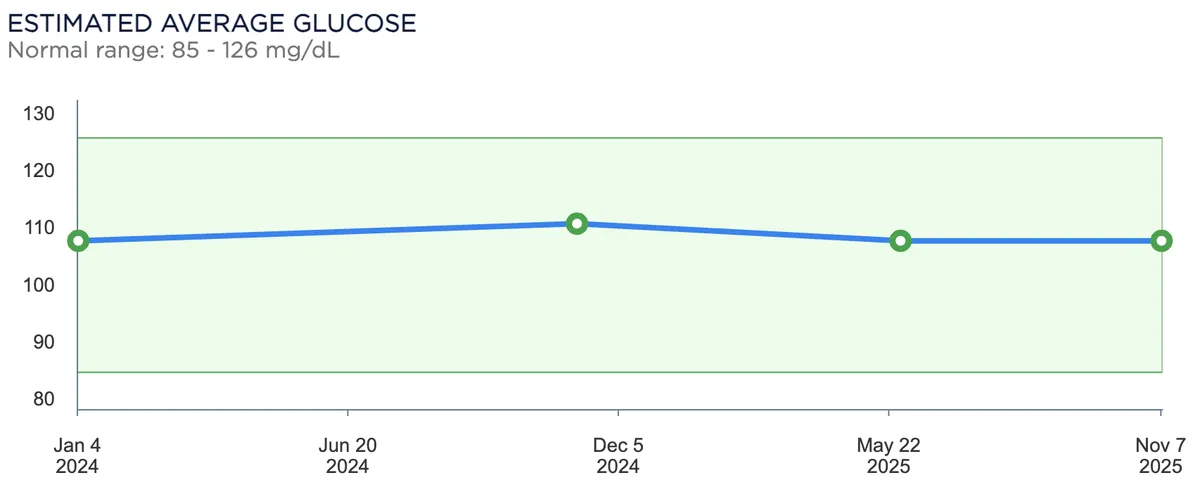The image size is (1200, 499).
Task: Click the upper boundary line of the normal range
Action: pos(620,138)
